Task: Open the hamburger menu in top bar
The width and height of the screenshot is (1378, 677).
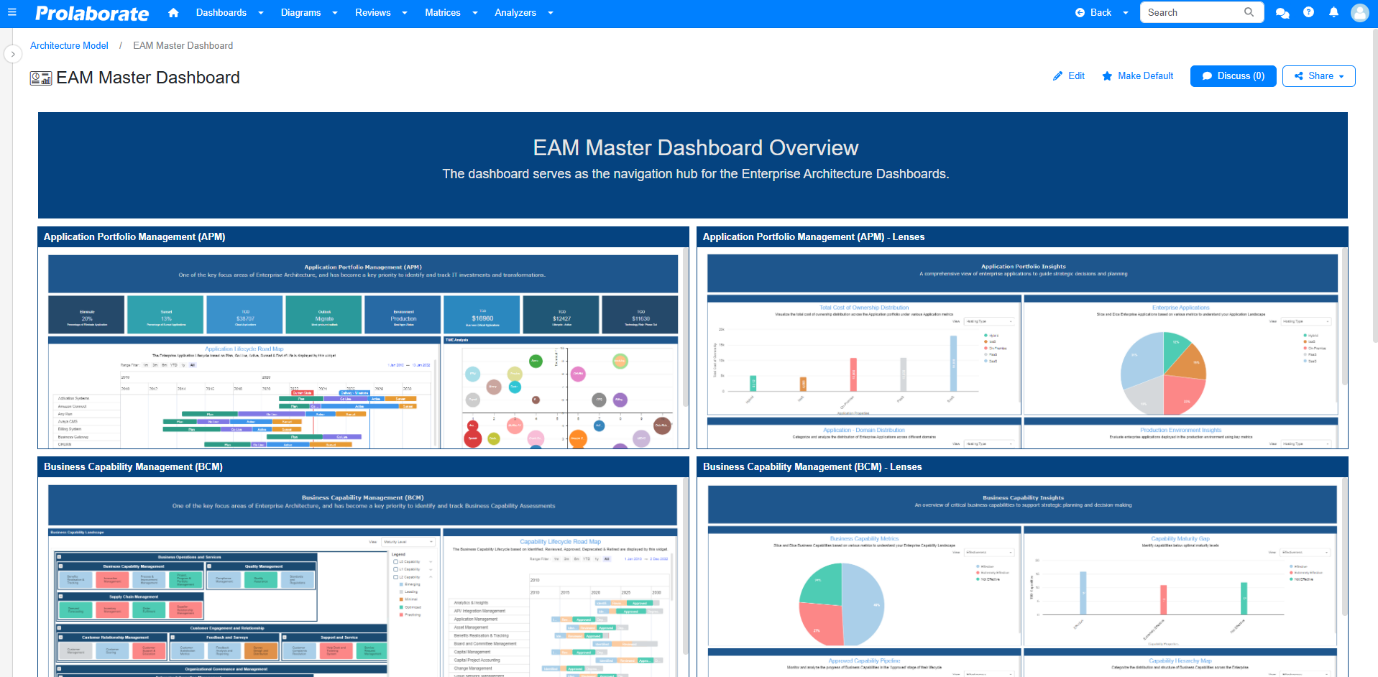Action: [12, 13]
